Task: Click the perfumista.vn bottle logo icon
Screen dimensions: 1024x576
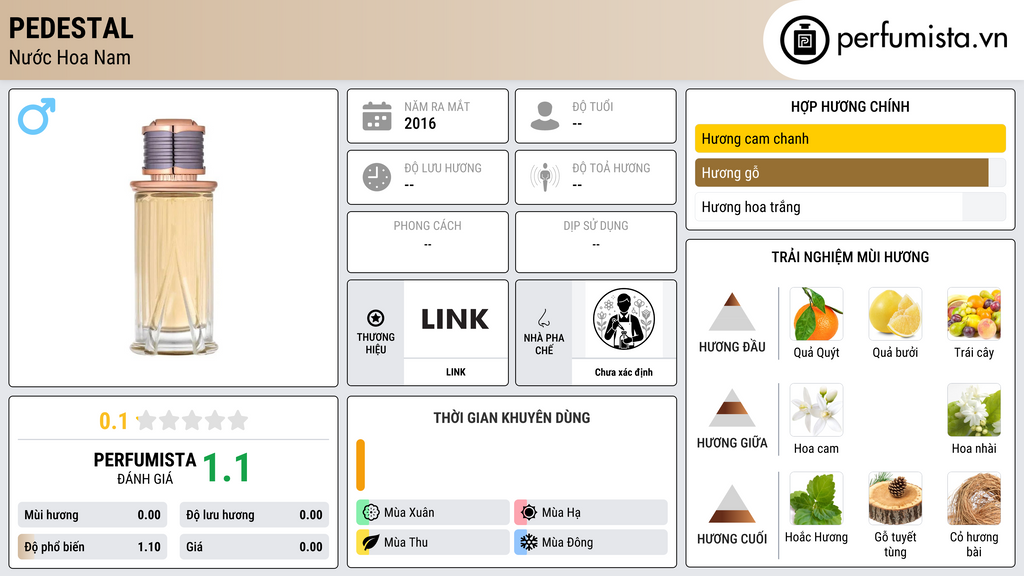Action: pyautogui.click(x=804, y=40)
